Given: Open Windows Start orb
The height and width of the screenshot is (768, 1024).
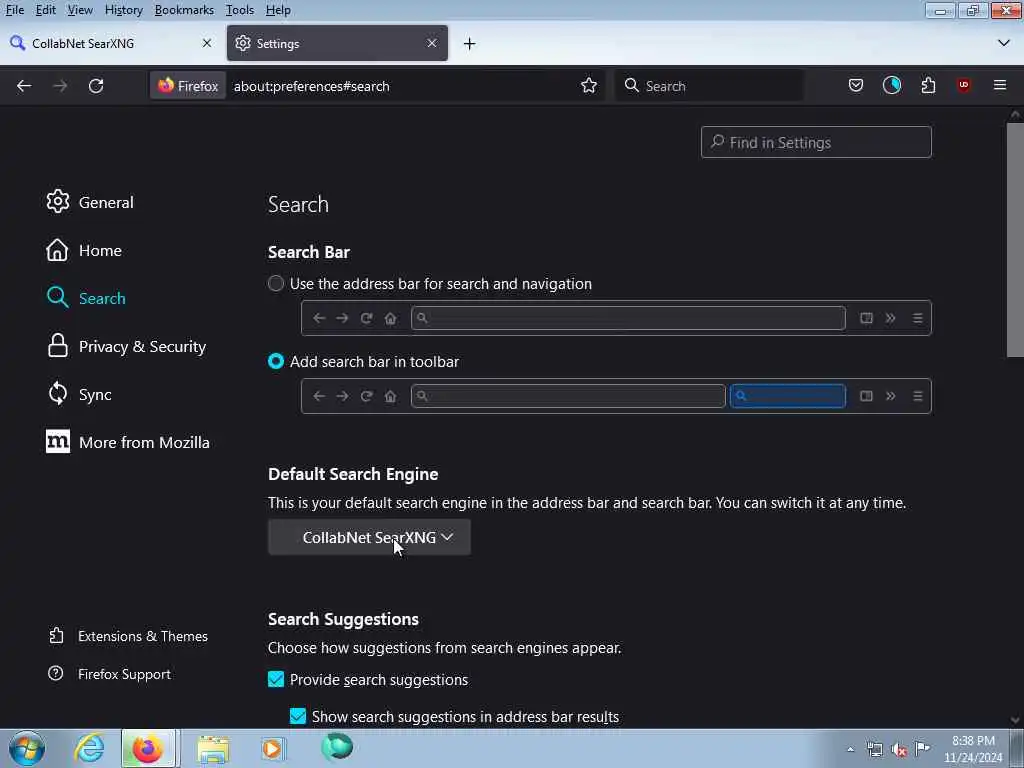Looking at the screenshot, I should (27, 748).
